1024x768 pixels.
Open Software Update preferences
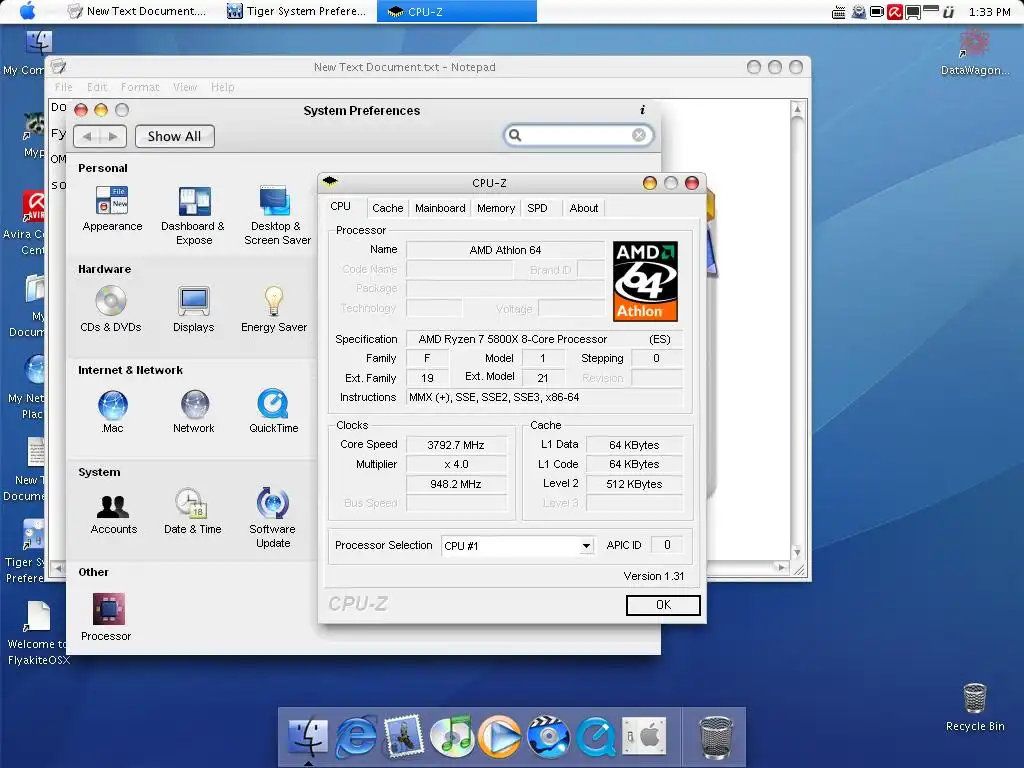click(273, 518)
